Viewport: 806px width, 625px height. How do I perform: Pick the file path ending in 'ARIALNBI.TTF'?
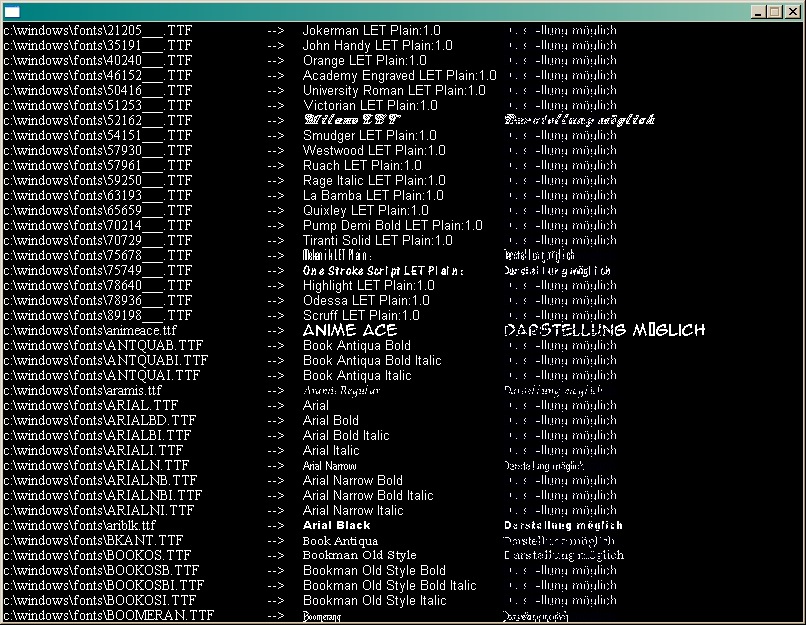103,495
